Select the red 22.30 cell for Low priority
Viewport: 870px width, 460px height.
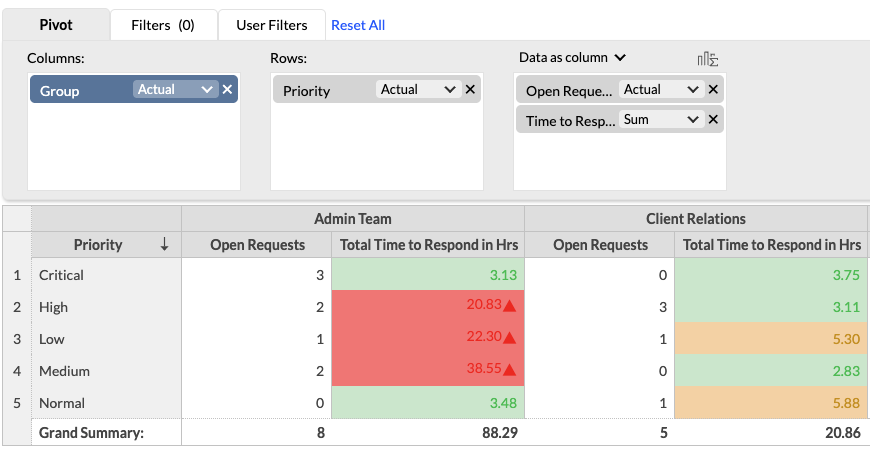[x=427, y=339]
